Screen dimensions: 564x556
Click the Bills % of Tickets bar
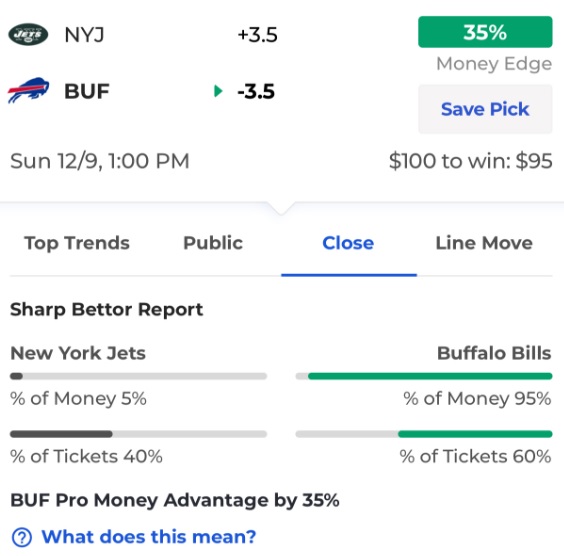(424, 434)
